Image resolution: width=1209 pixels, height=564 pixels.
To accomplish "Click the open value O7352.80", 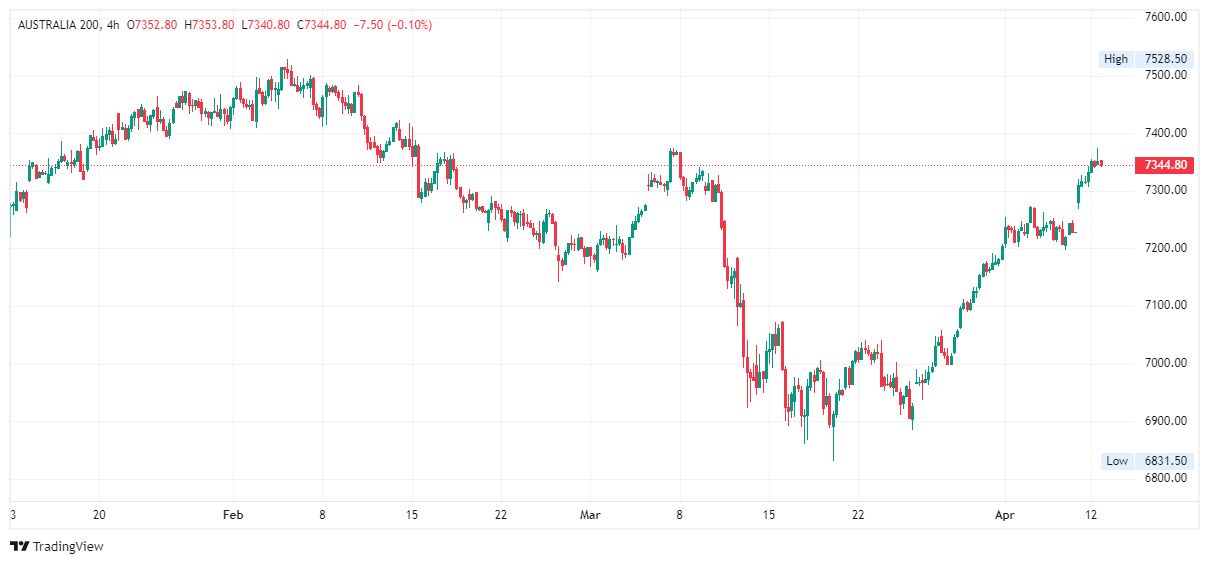I will pyautogui.click(x=152, y=25).
